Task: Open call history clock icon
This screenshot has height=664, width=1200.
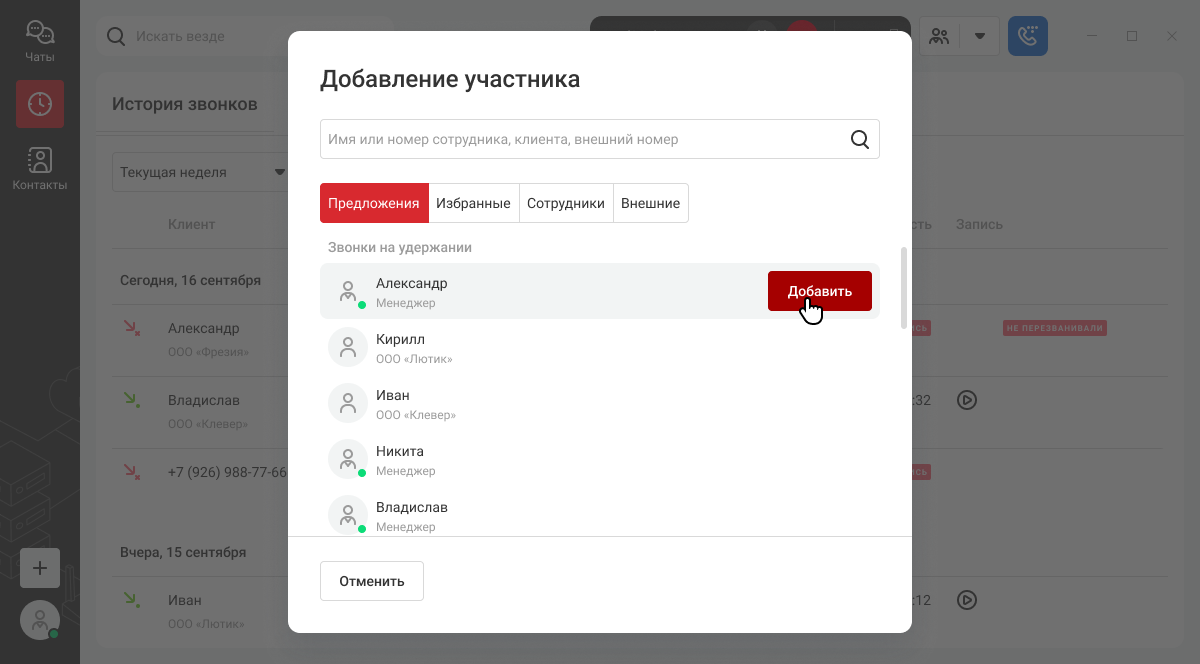Action: pyautogui.click(x=40, y=104)
